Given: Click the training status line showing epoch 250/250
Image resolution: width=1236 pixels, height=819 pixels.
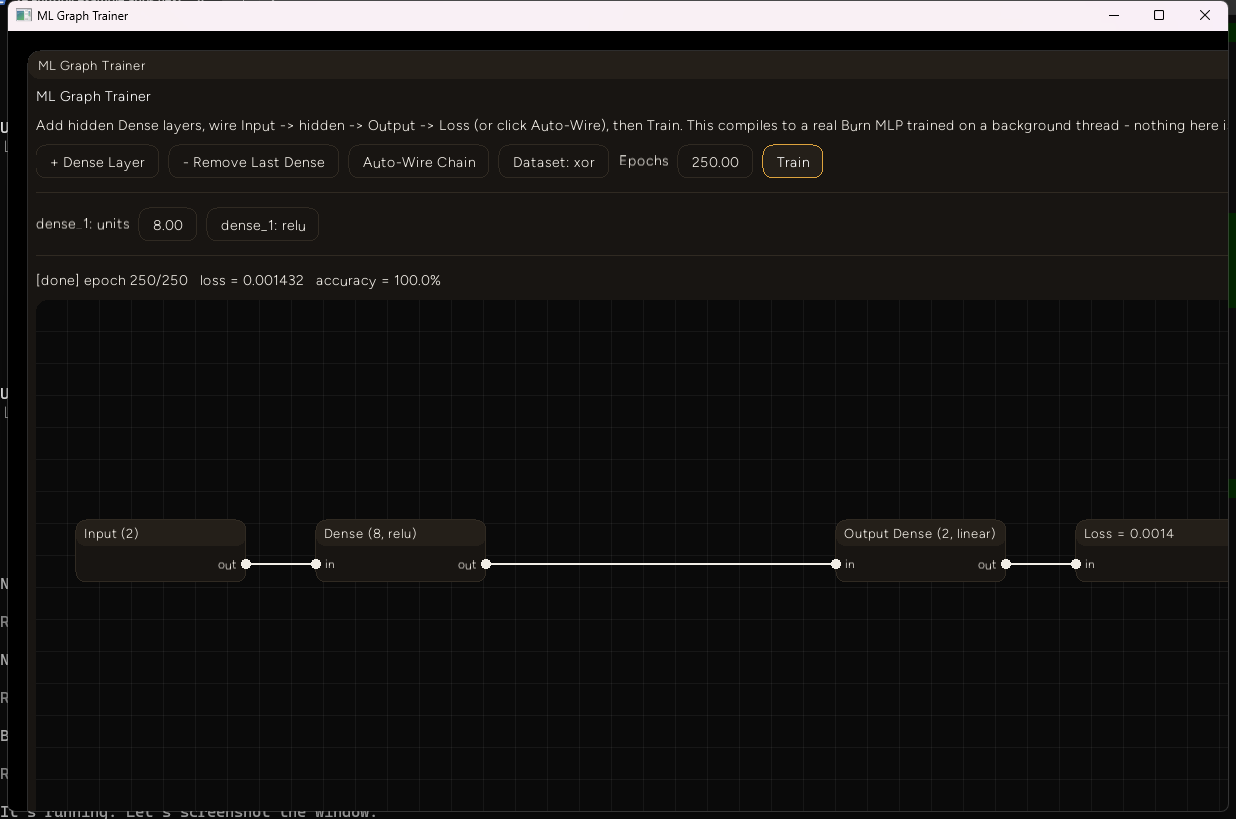Looking at the screenshot, I should coord(238,280).
